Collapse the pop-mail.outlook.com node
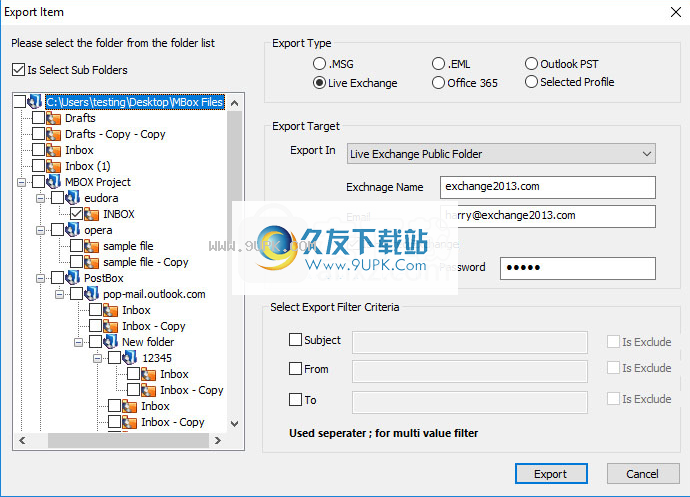690x497 pixels. click(59, 294)
